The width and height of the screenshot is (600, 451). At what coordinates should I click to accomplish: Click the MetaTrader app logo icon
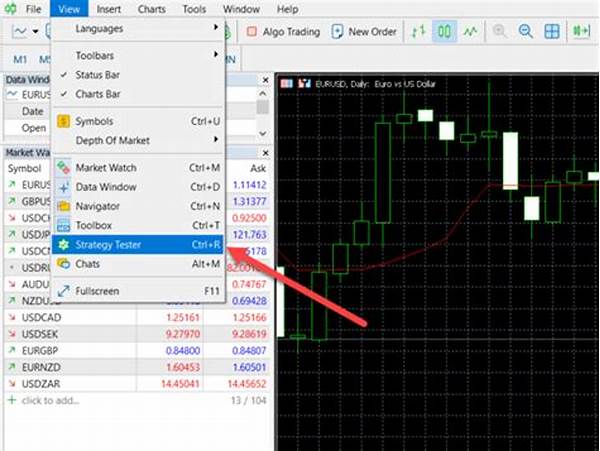(x=10, y=9)
